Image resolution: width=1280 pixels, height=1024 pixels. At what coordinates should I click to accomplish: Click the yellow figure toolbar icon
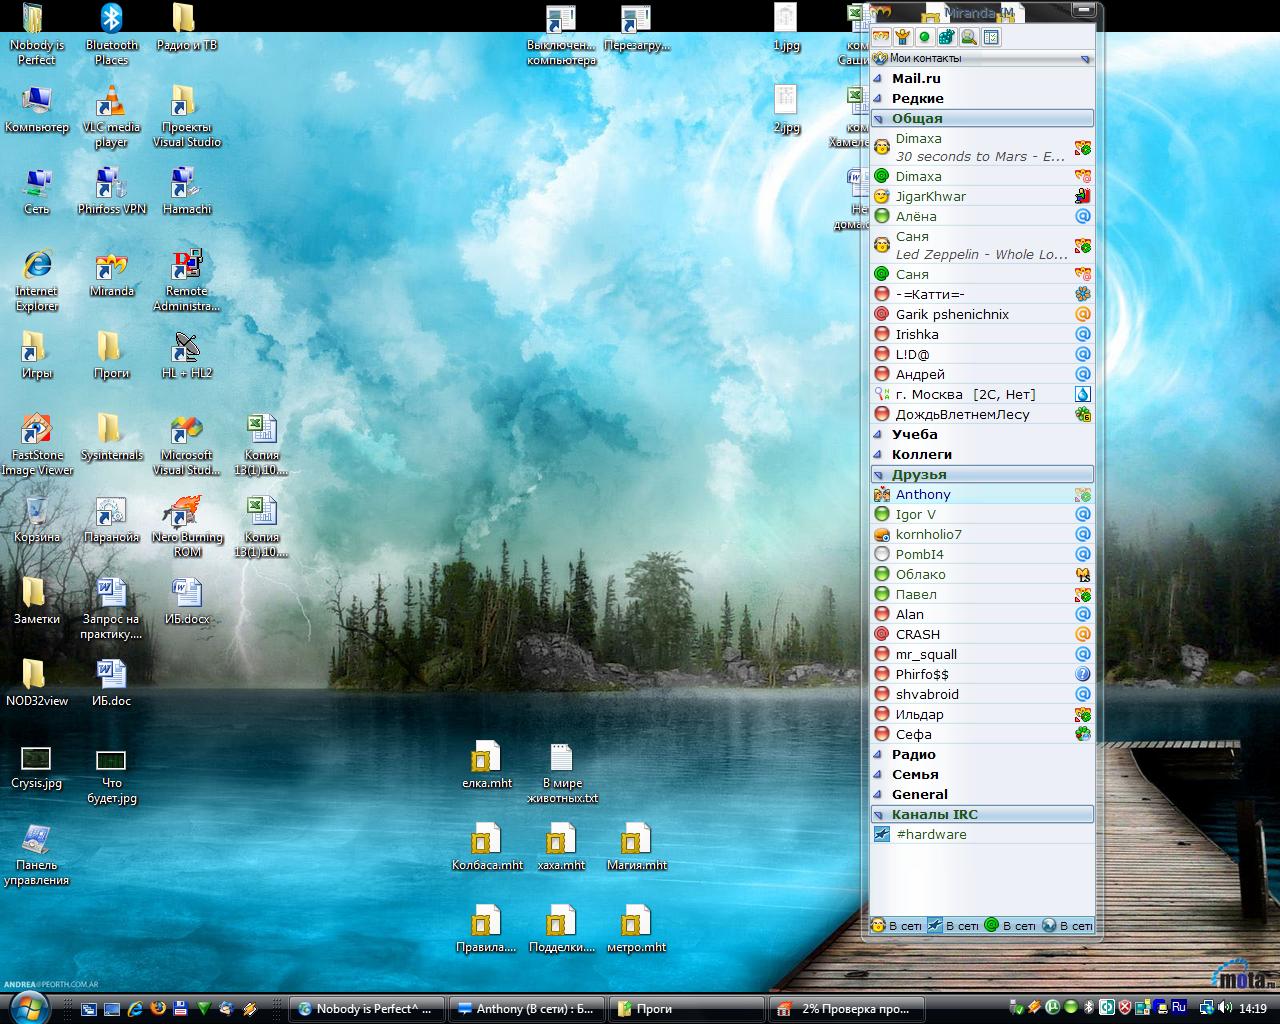tap(902, 37)
